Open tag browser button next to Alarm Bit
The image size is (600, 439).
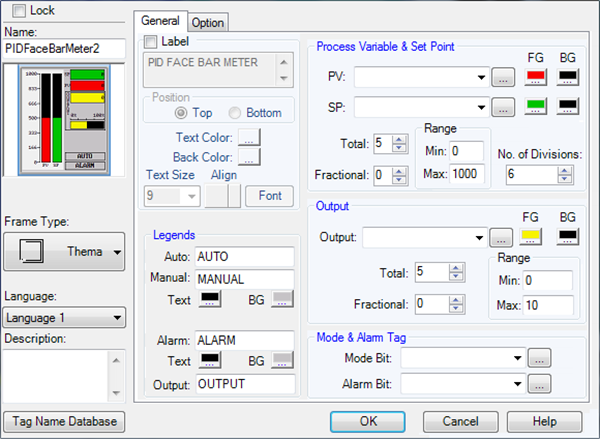539,384
